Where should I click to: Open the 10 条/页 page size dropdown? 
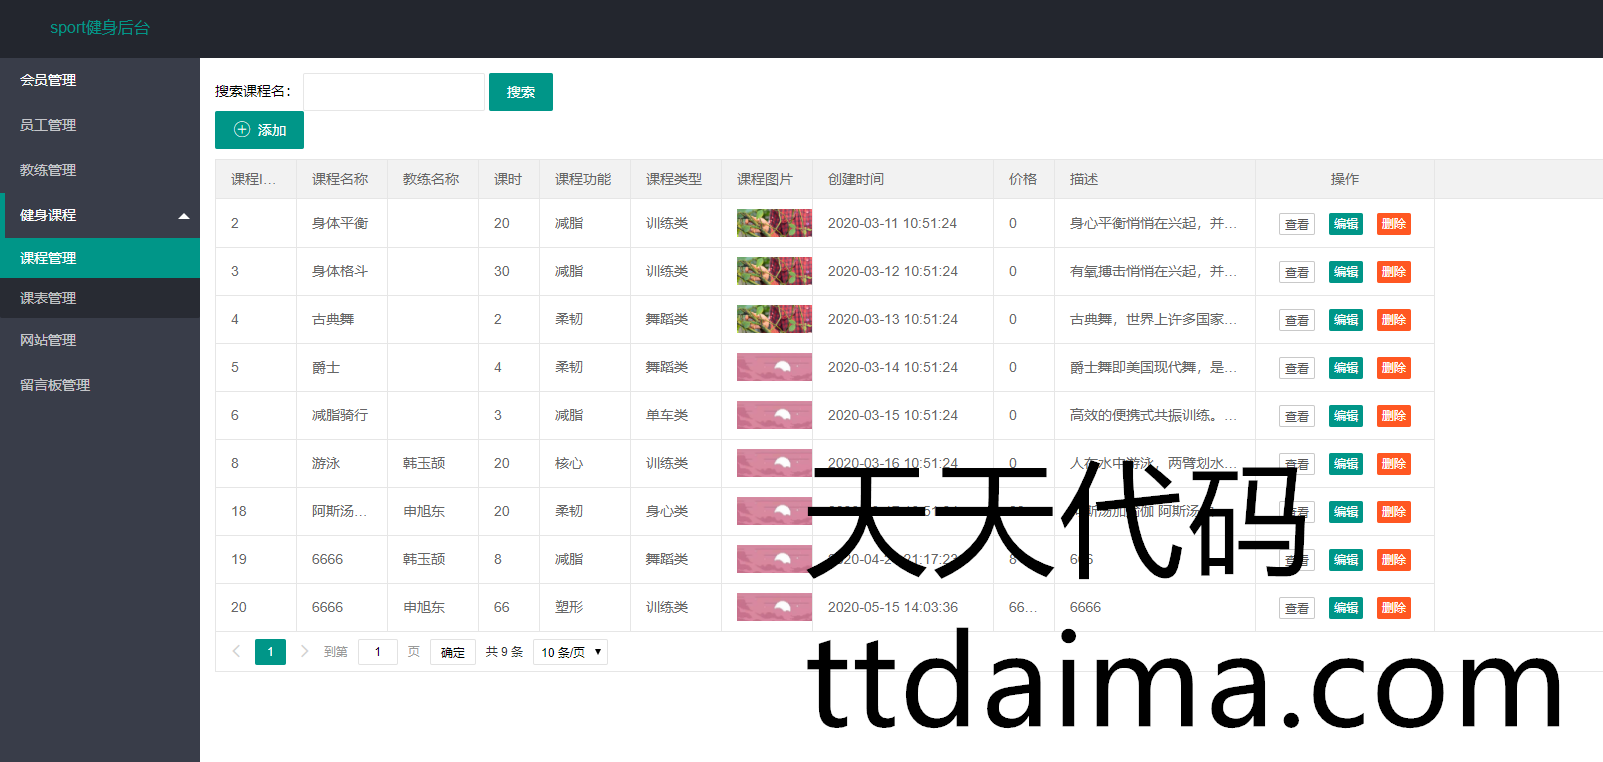tap(570, 652)
